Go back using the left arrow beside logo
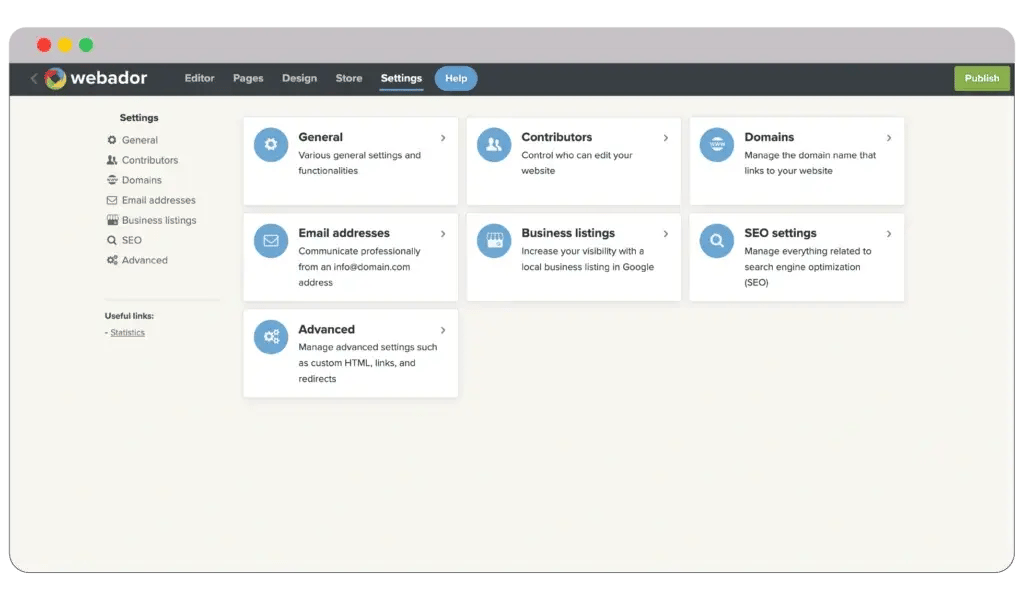Viewport: 1024px width, 600px height. 33,78
